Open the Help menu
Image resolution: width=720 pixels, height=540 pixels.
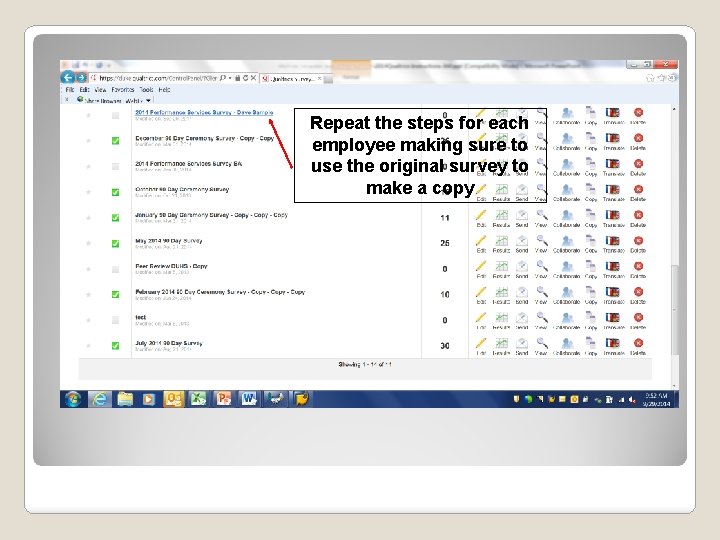tap(164, 90)
